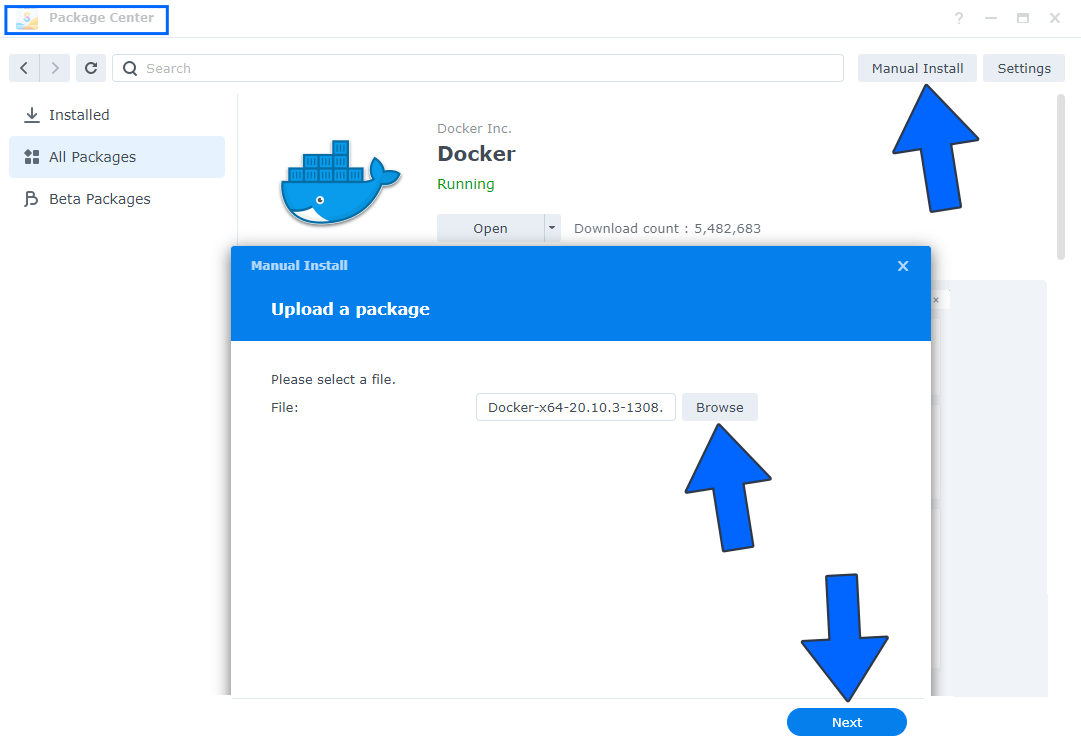1081x744 pixels.
Task: Click the package search field
Action: click(x=478, y=68)
